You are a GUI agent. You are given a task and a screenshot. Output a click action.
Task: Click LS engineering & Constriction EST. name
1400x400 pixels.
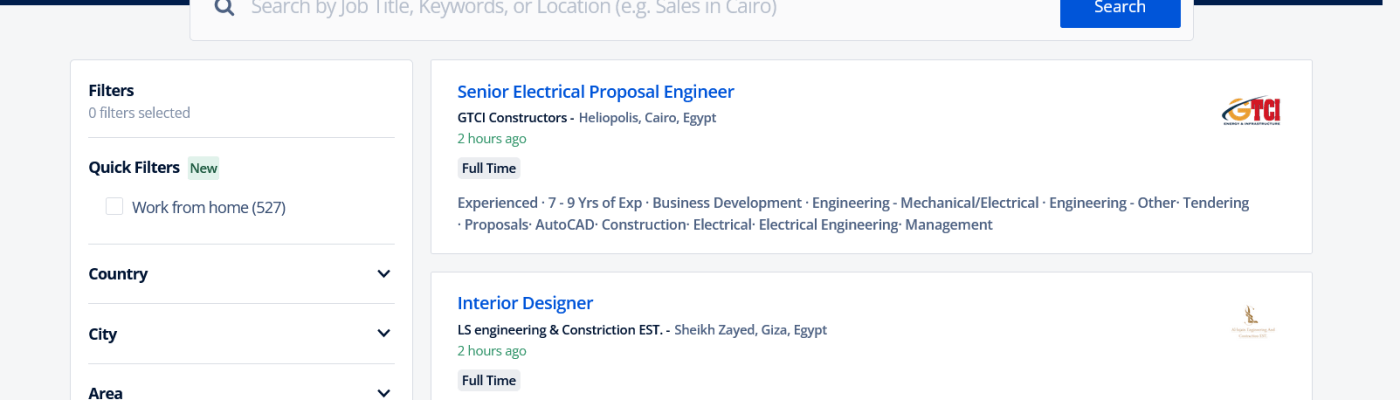(x=560, y=330)
